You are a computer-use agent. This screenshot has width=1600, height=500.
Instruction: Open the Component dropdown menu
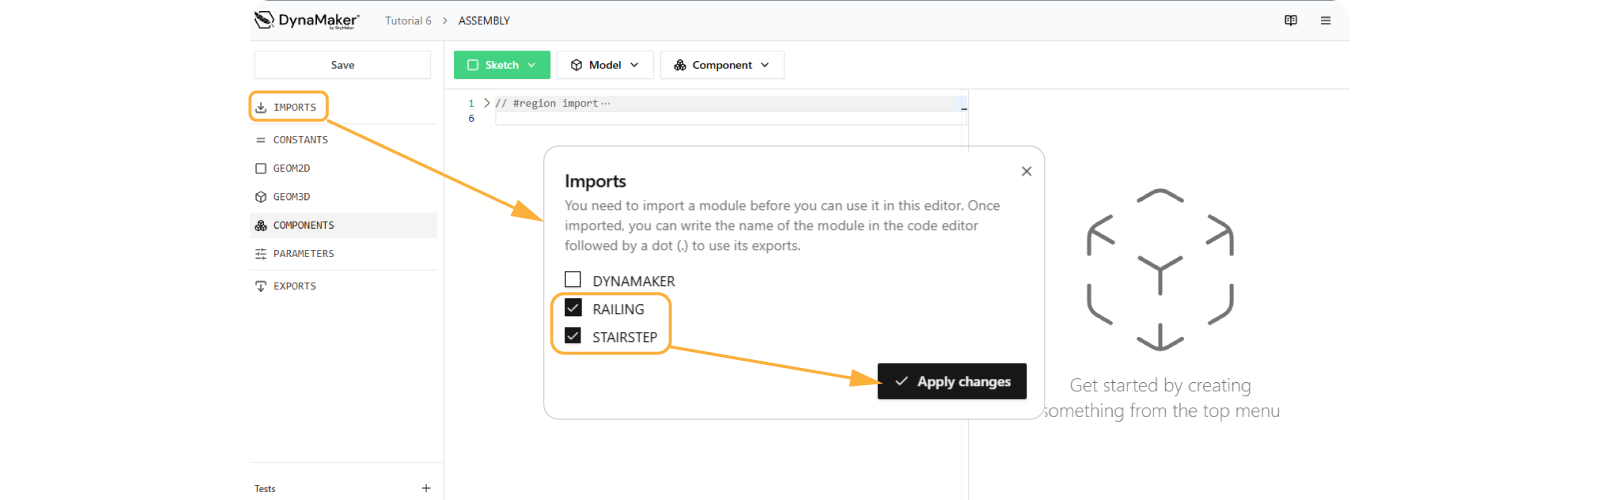[722, 65]
